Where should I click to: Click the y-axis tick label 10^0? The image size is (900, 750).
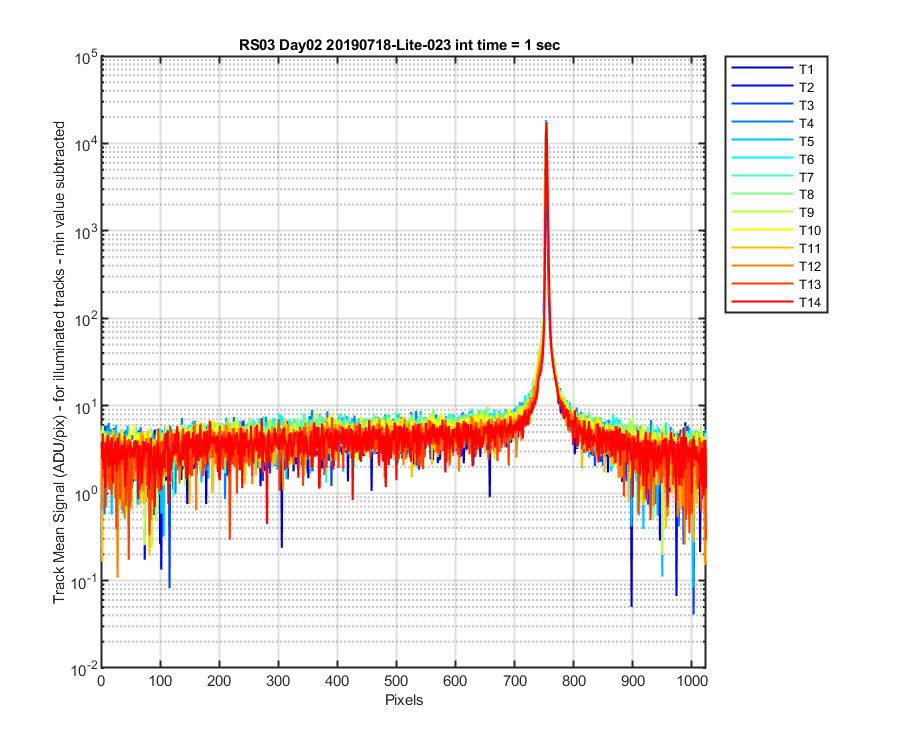[x=87, y=494]
